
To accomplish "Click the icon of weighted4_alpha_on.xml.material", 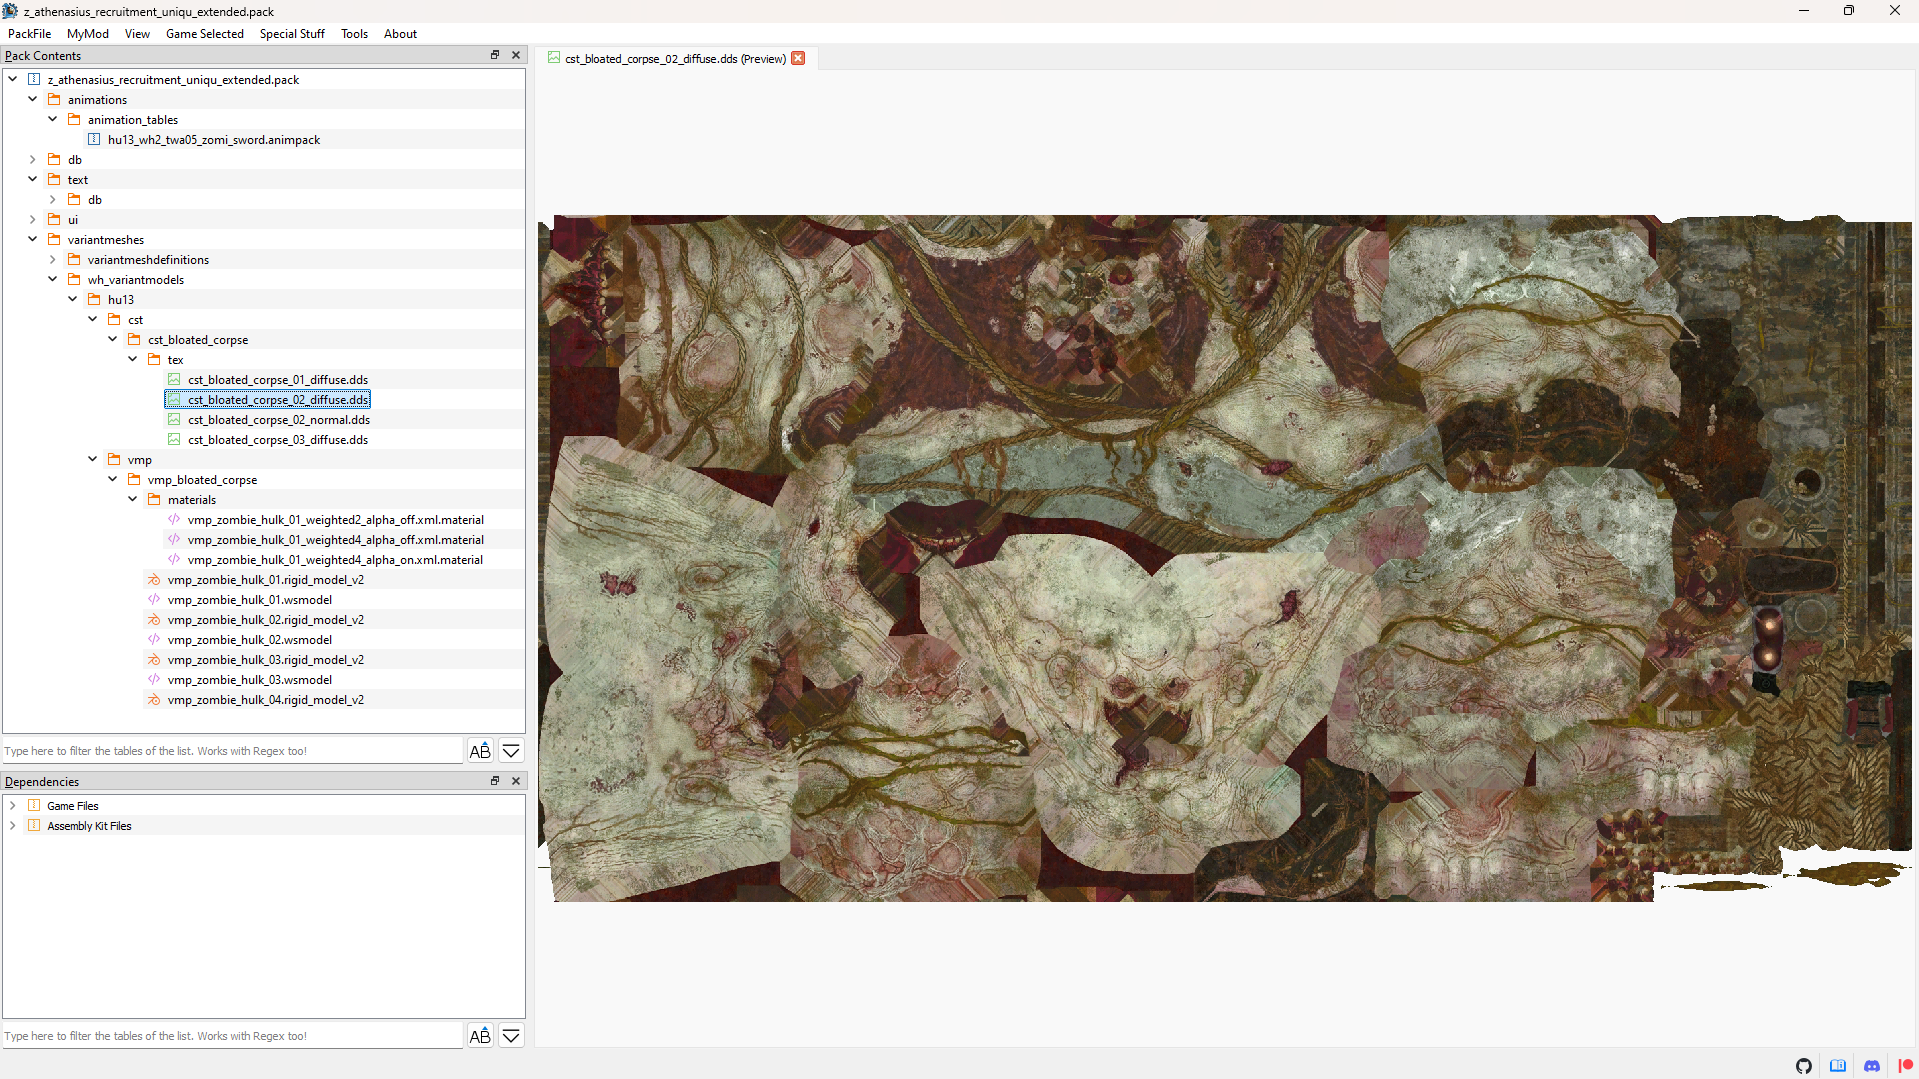I will [174, 560].
